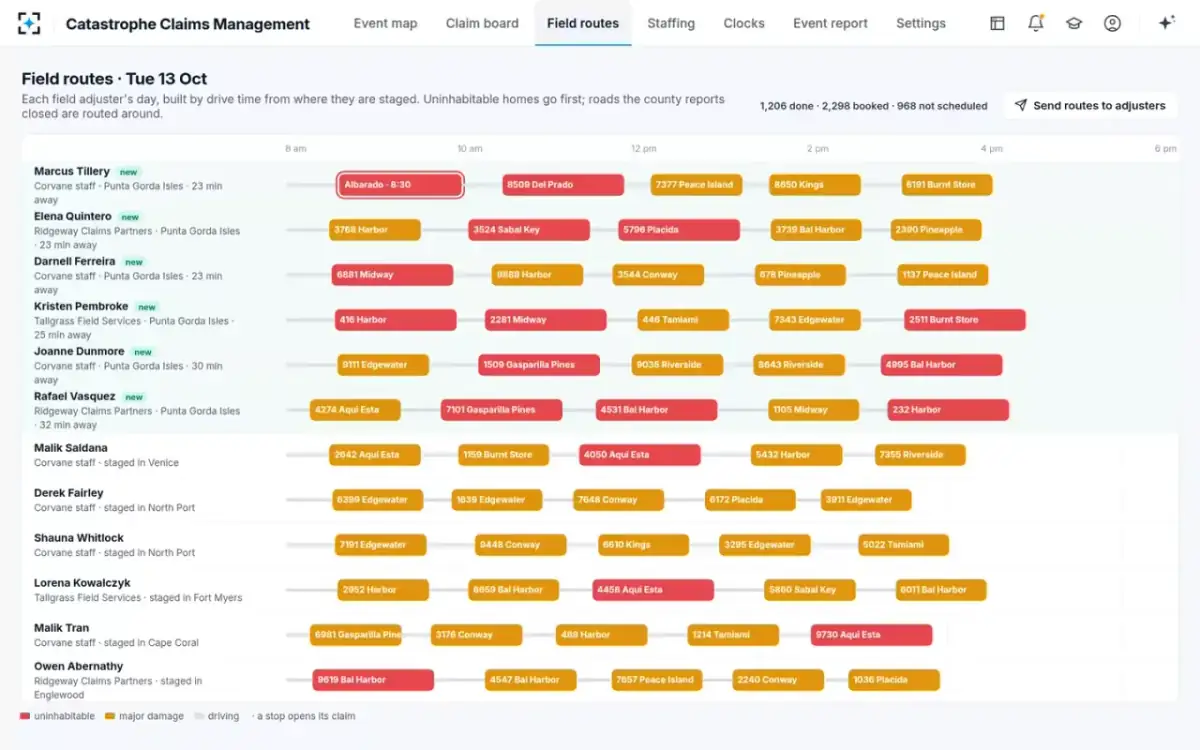
Task: Open Malik Tran's red Aqui Esta stop
Action: click(x=871, y=635)
